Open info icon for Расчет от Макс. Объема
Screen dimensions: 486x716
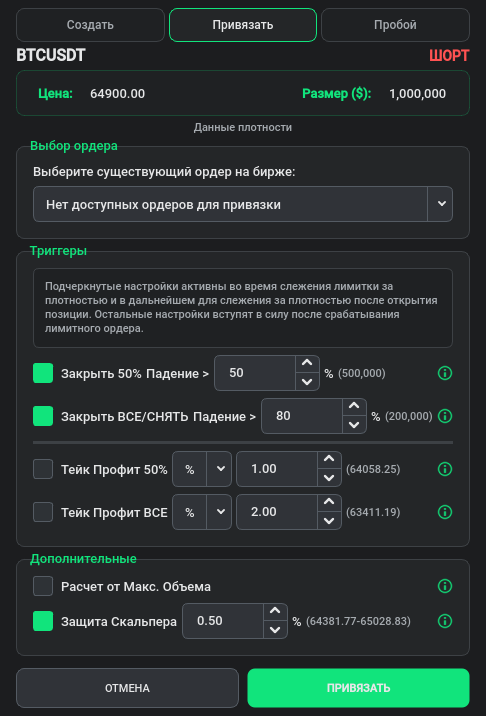444,586
